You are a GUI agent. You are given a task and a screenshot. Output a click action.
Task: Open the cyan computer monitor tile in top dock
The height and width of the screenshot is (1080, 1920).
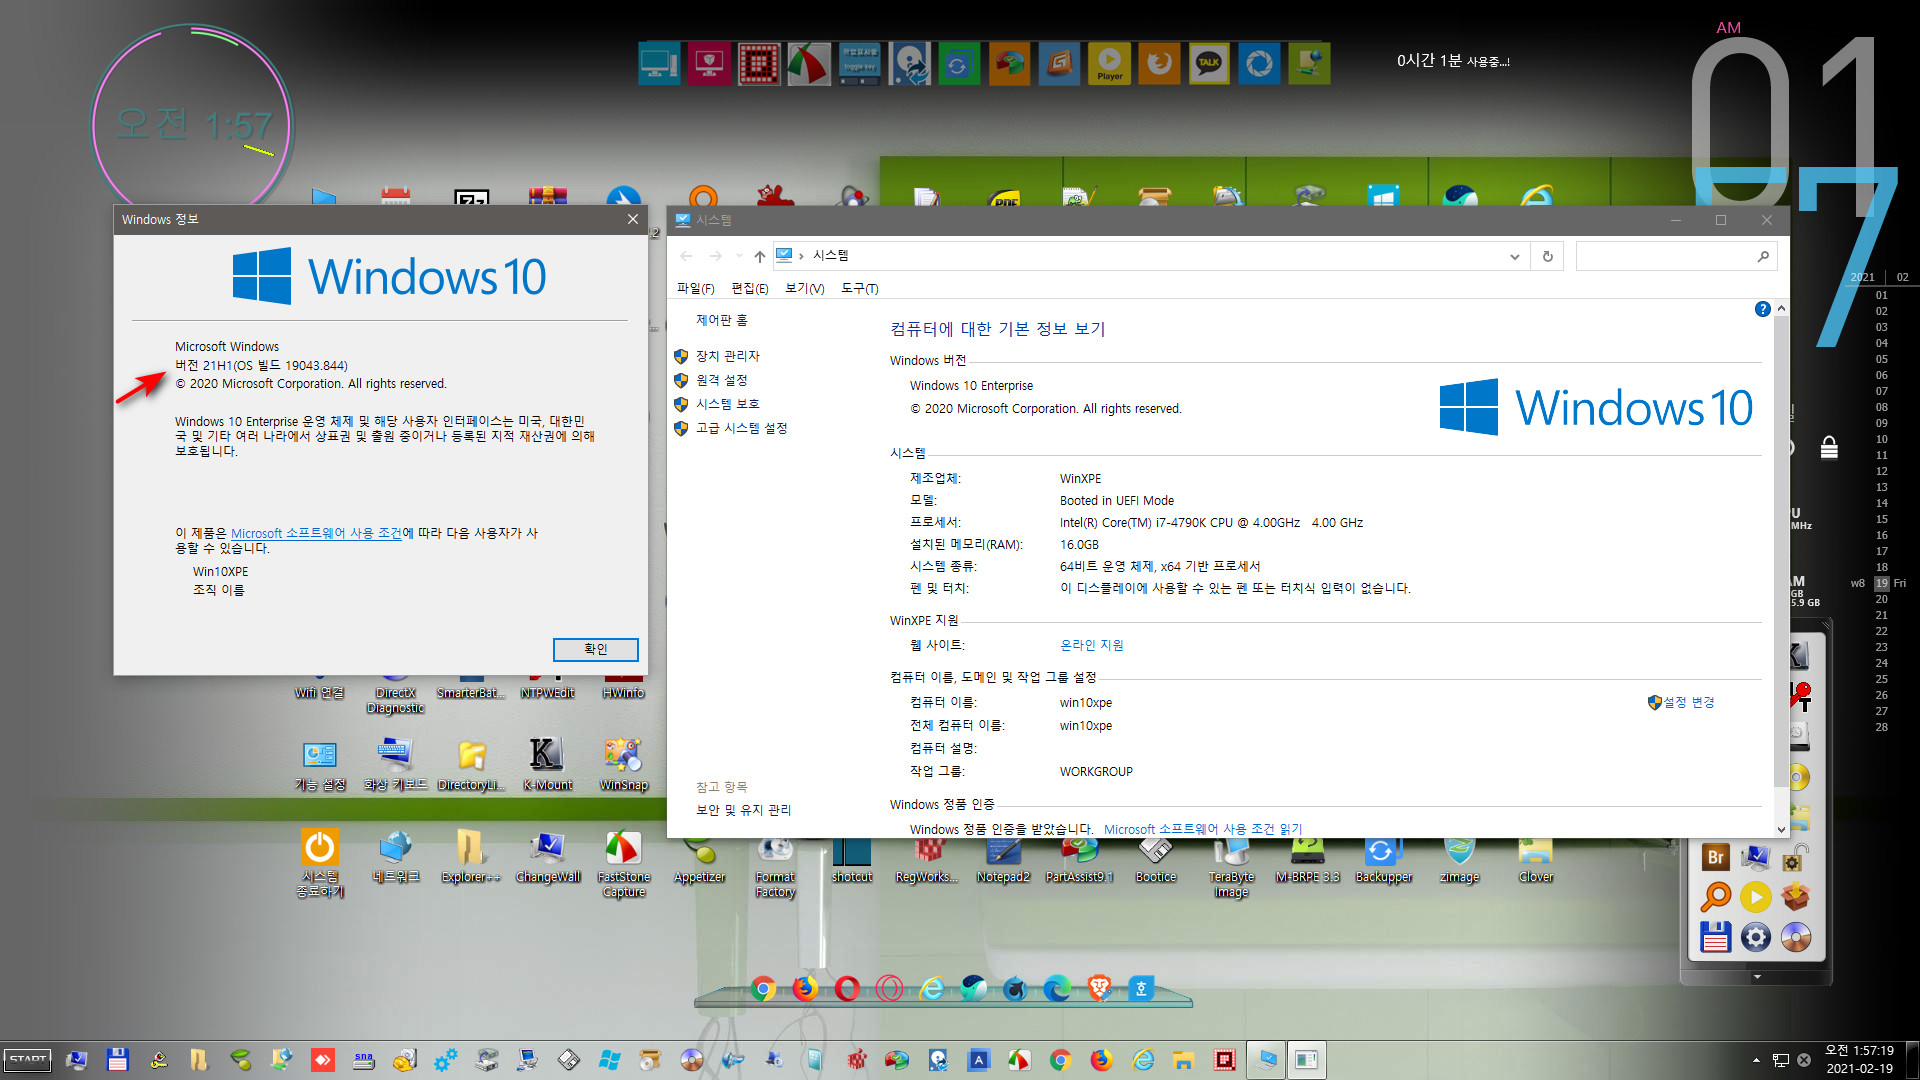659,64
